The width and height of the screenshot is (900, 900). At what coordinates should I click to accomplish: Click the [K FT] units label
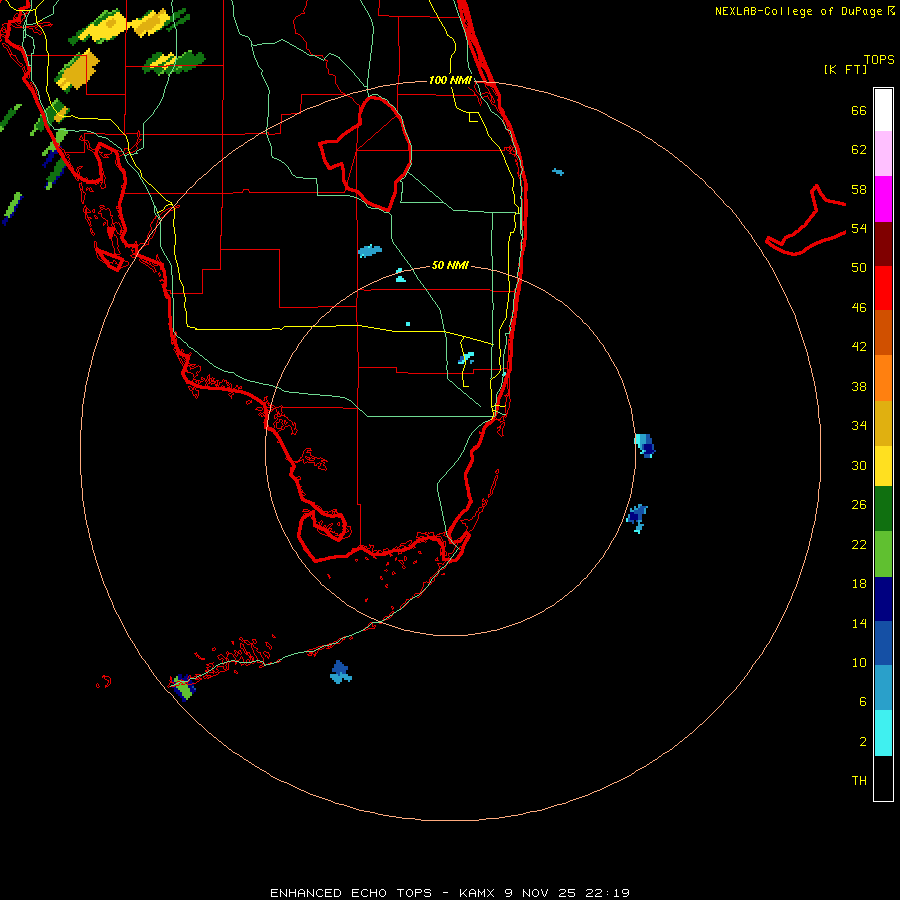point(845,70)
